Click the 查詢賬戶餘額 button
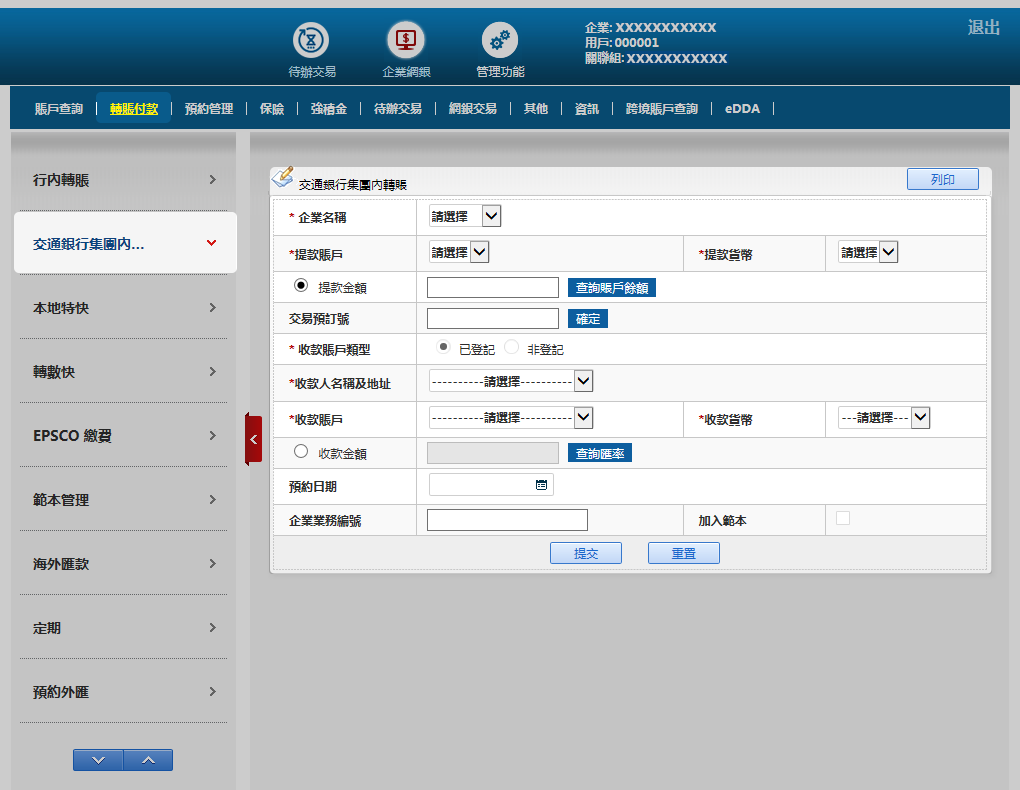 click(x=611, y=288)
